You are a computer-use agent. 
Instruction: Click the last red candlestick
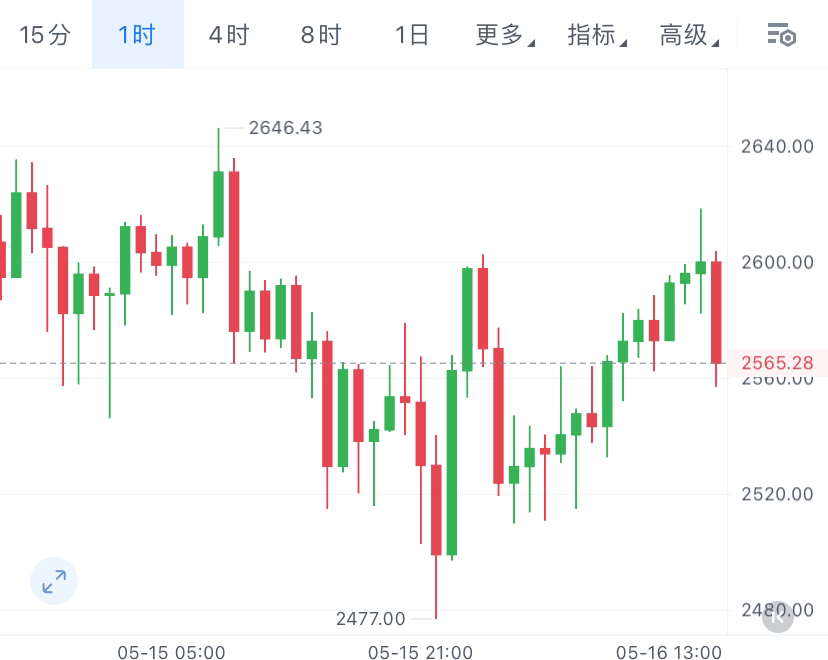click(x=716, y=313)
